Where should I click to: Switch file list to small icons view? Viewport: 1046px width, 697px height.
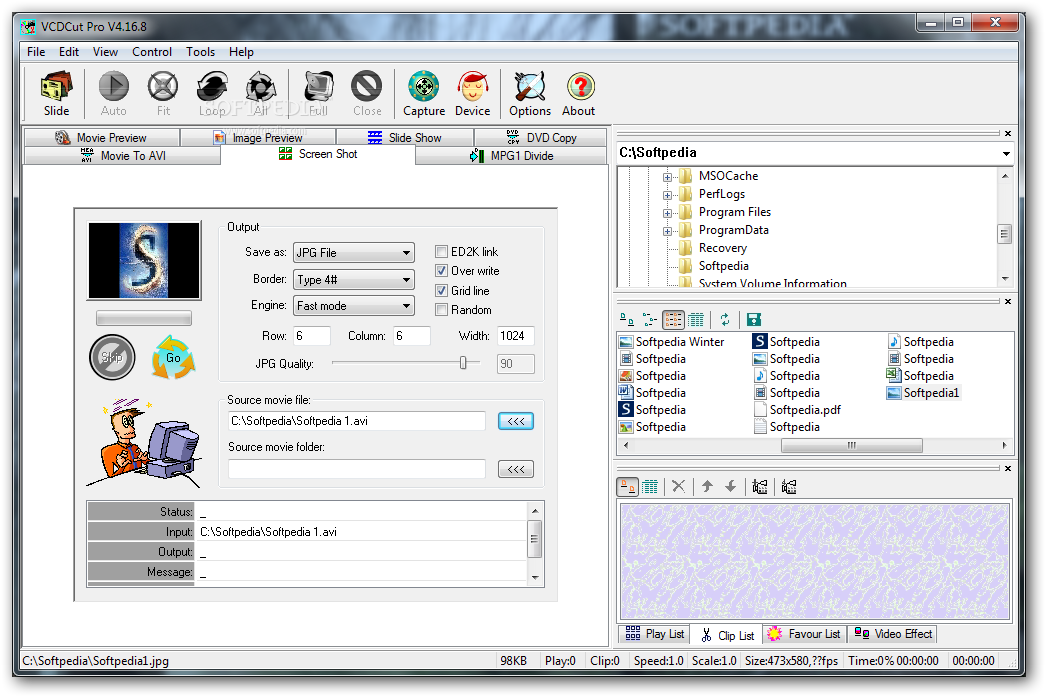(x=650, y=320)
